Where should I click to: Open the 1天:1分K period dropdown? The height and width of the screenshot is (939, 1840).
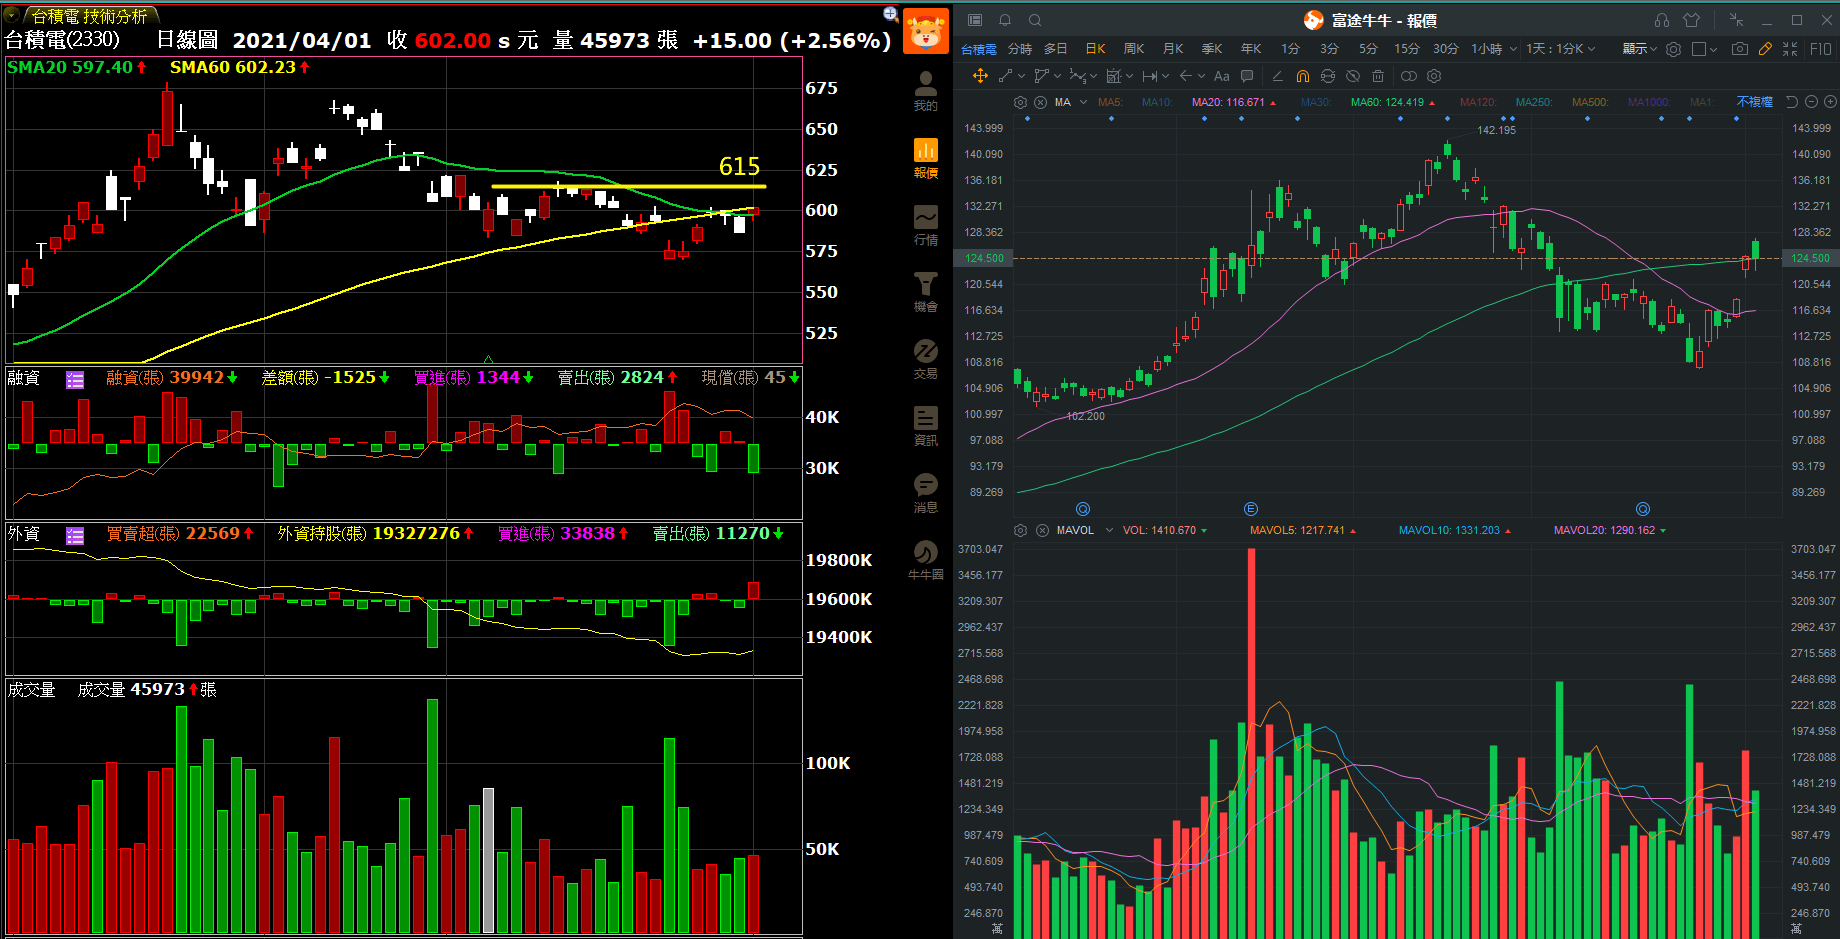coord(1561,48)
